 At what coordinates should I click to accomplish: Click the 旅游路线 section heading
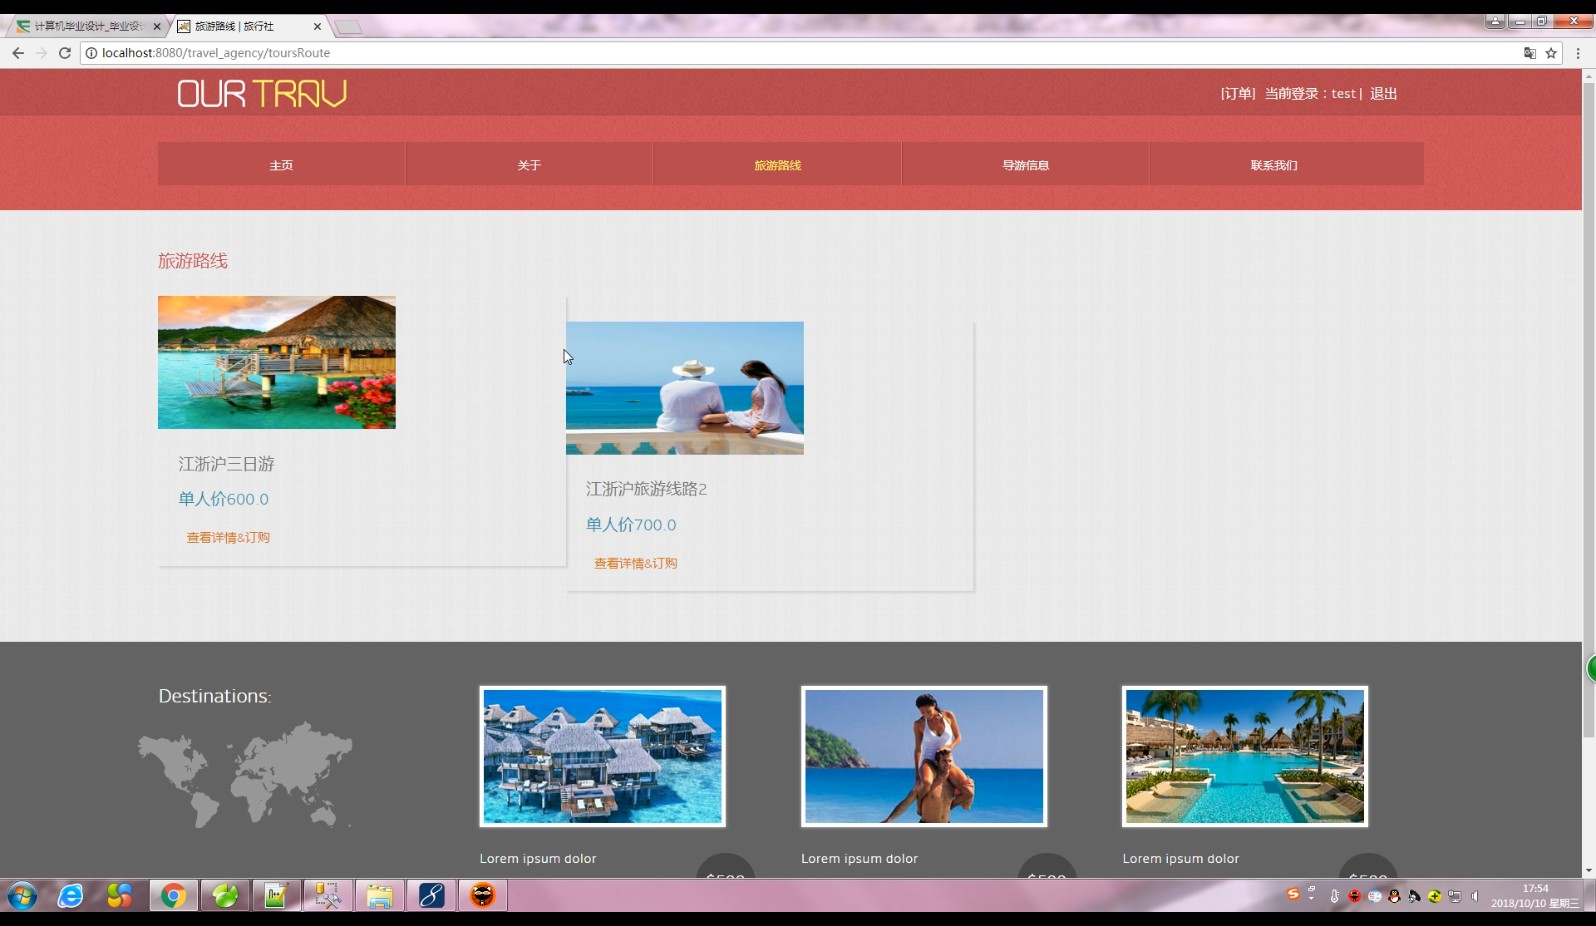click(193, 261)
